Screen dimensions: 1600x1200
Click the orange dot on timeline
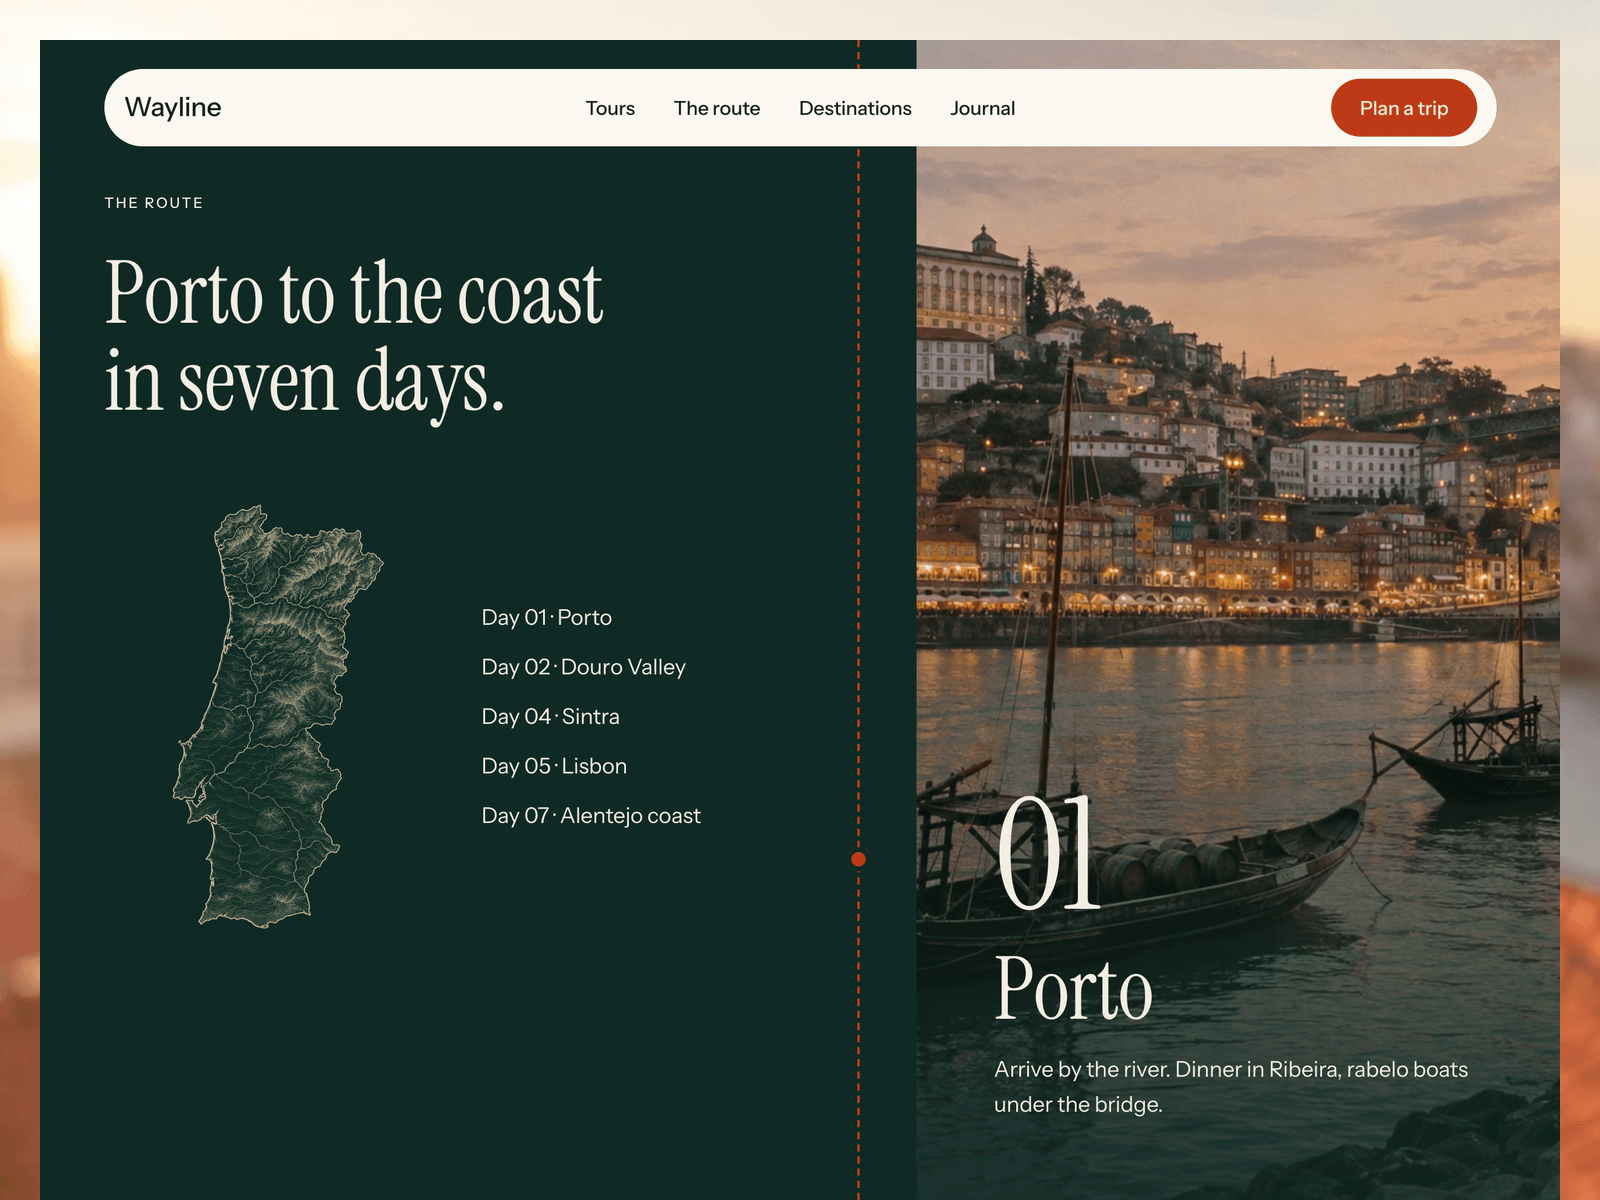pos(858,859)
